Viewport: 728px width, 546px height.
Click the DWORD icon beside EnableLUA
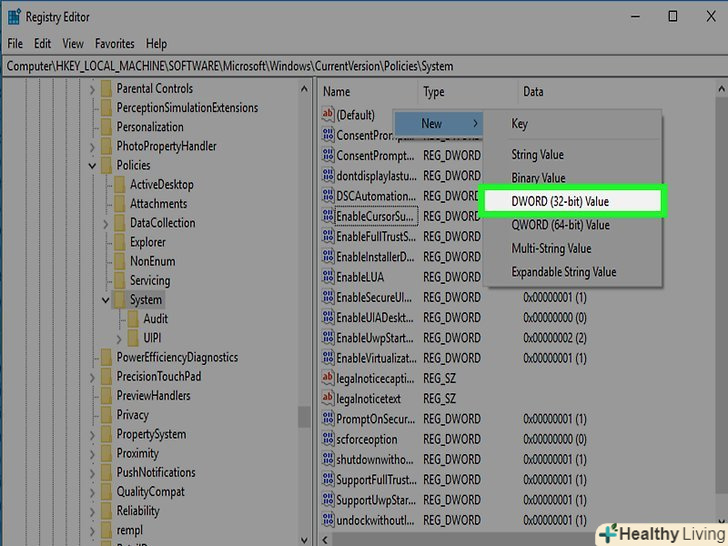click(328, 277)
